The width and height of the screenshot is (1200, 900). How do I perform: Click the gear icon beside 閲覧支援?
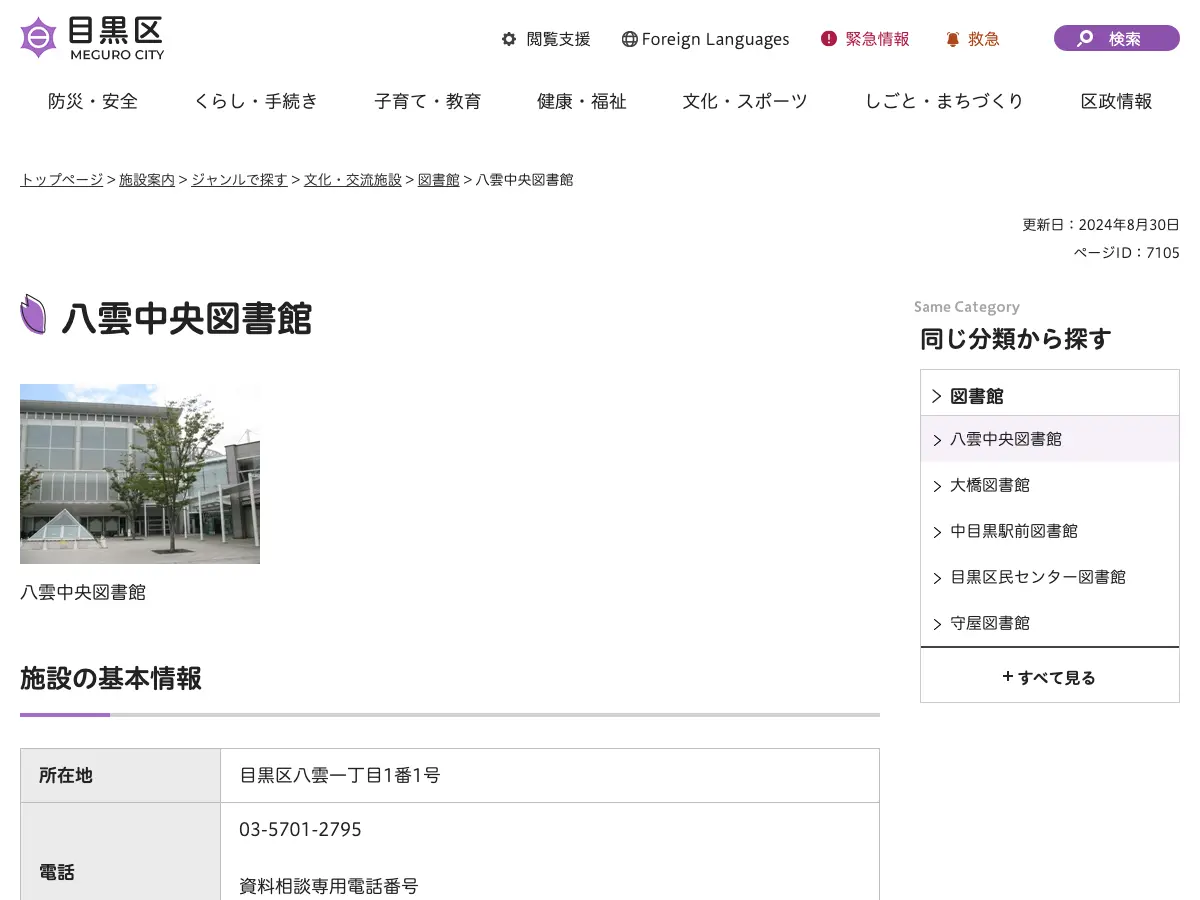click(509, 39)
